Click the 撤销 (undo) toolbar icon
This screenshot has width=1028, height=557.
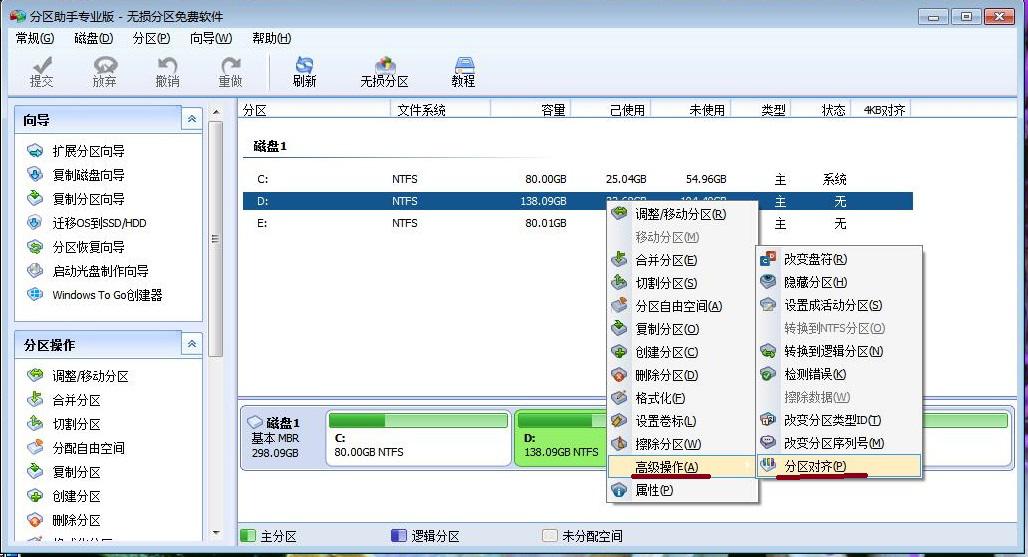click(167, 66)
